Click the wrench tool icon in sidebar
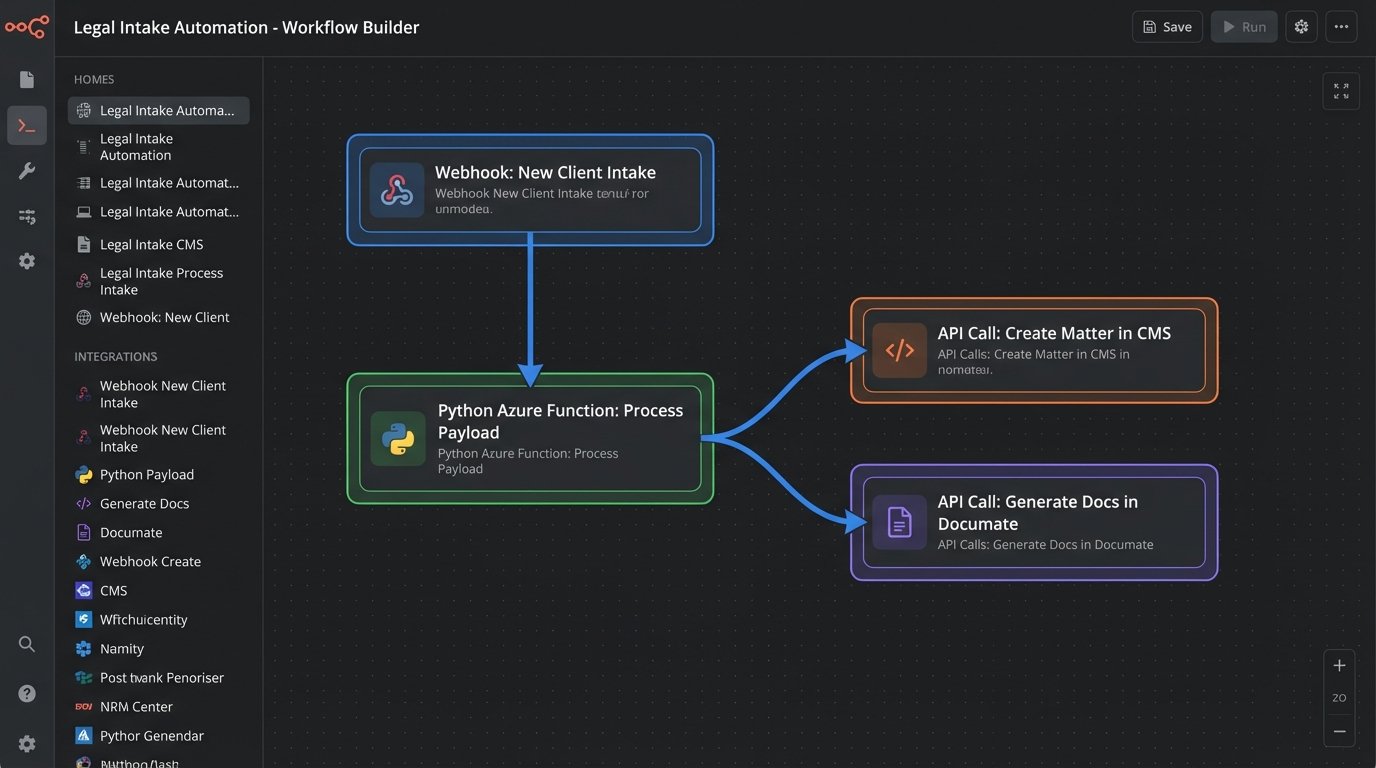Viewport: 1376px width, 768px height. pyautogui.click(x=26, y=170)
